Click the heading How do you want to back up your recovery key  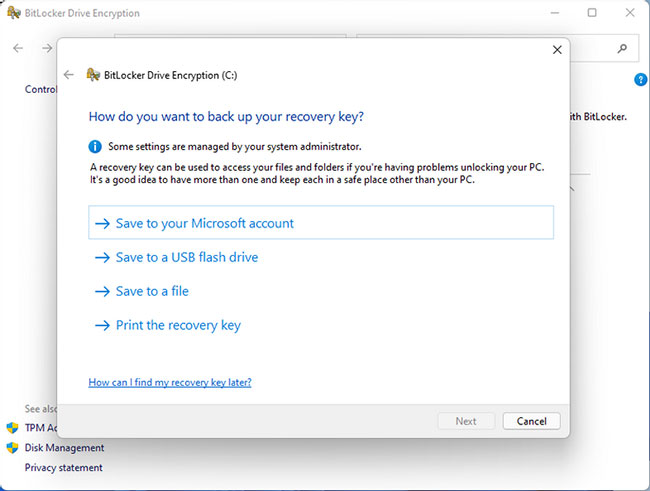coord(226,117)
